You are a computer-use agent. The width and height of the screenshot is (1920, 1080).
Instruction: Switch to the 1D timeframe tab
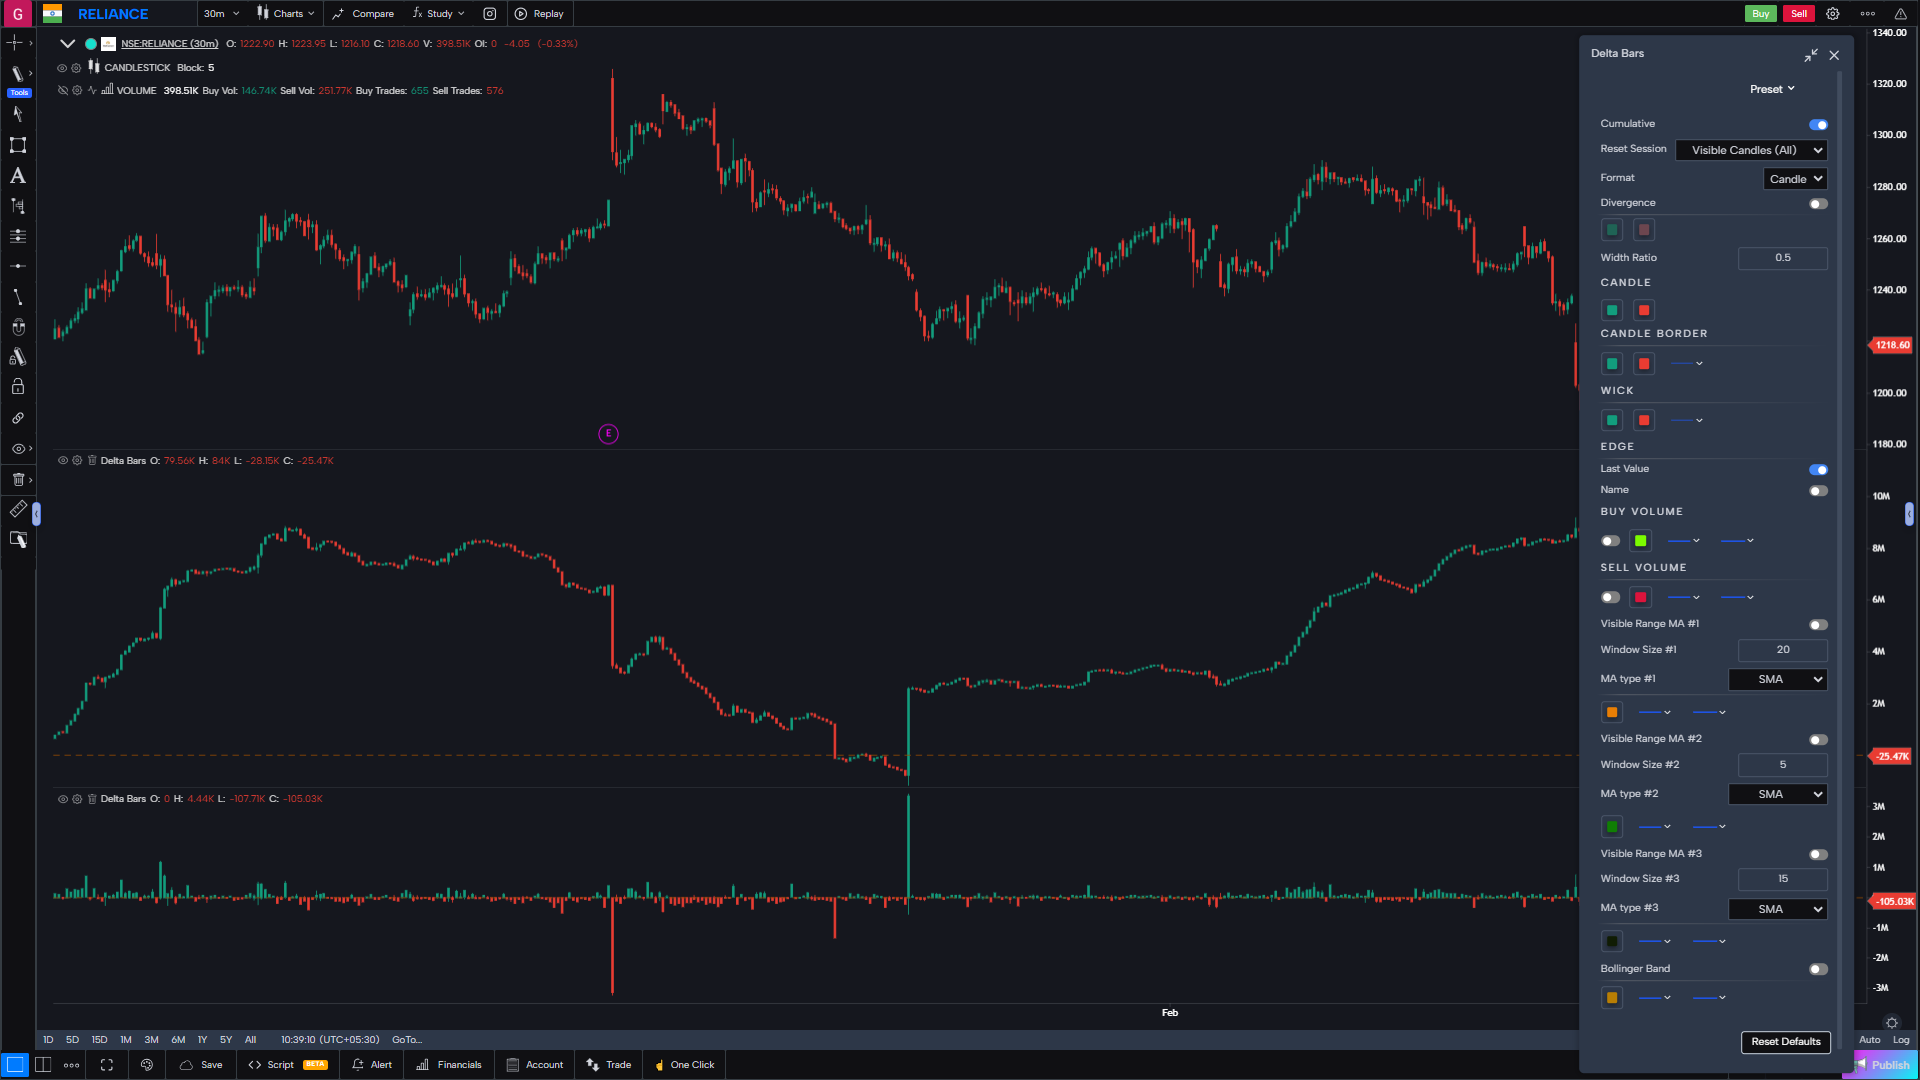[x=47, y=1039]
